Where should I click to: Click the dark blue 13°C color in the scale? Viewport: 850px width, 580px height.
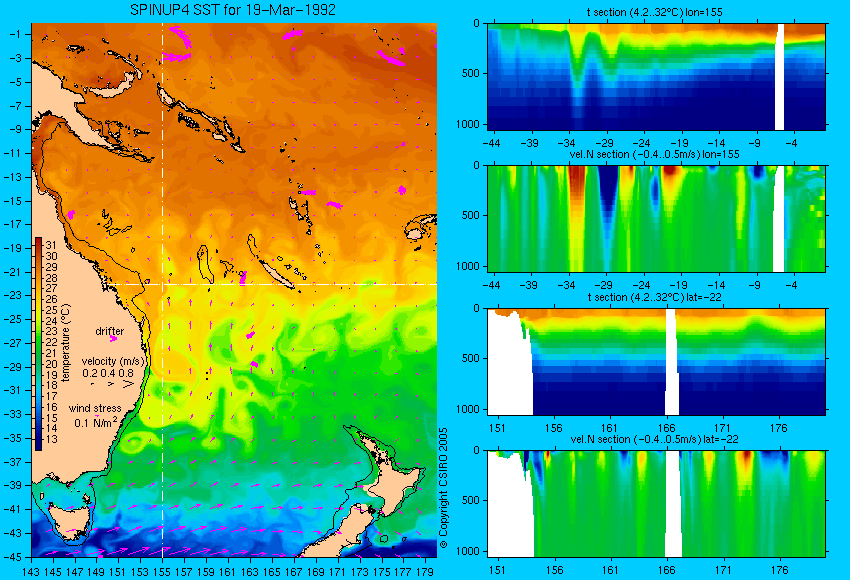point(38,441)
